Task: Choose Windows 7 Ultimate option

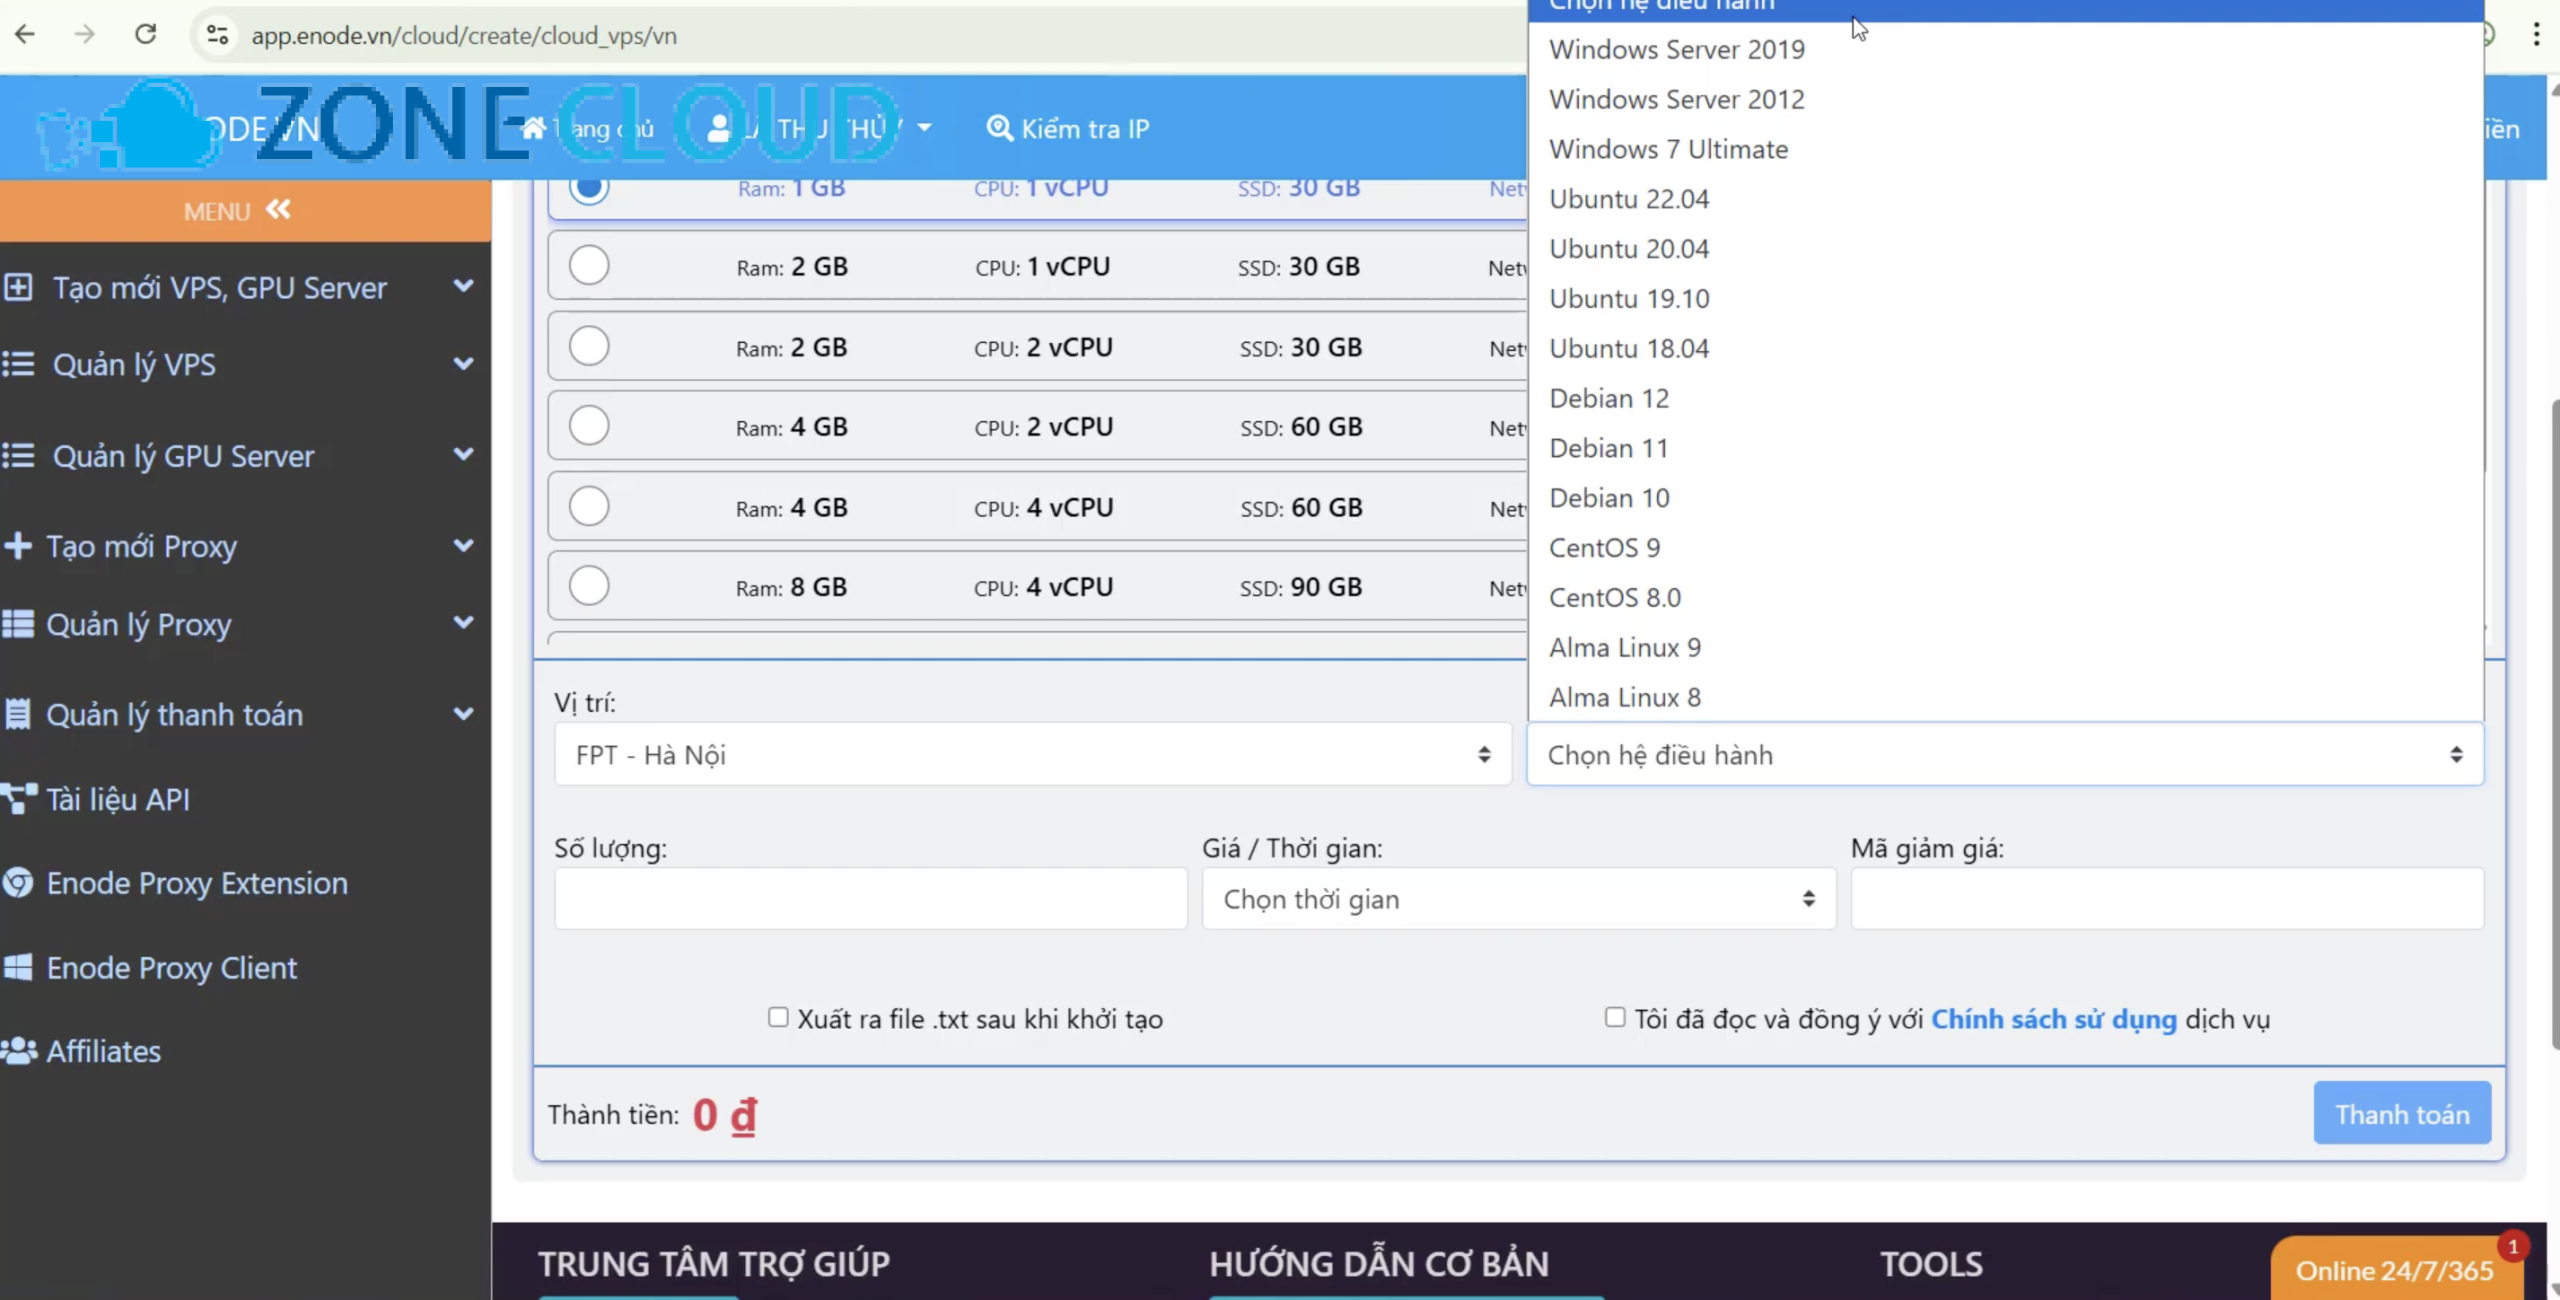Action: pos(2005,149)
